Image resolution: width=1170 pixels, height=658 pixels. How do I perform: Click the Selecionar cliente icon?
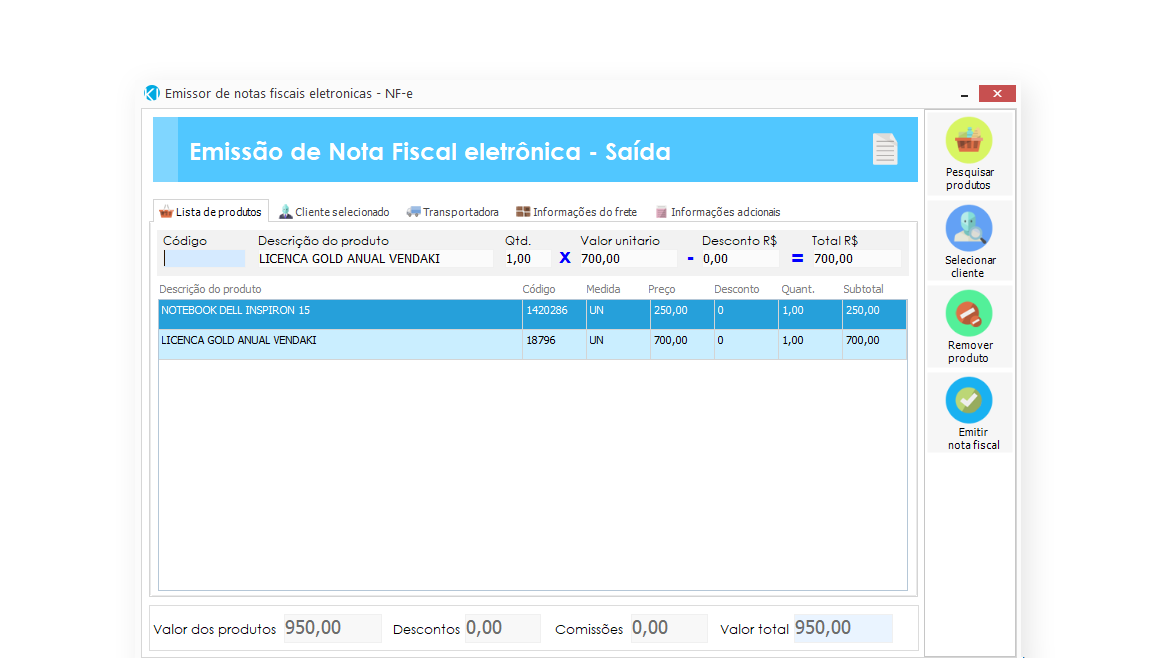(x=968, y=230)
